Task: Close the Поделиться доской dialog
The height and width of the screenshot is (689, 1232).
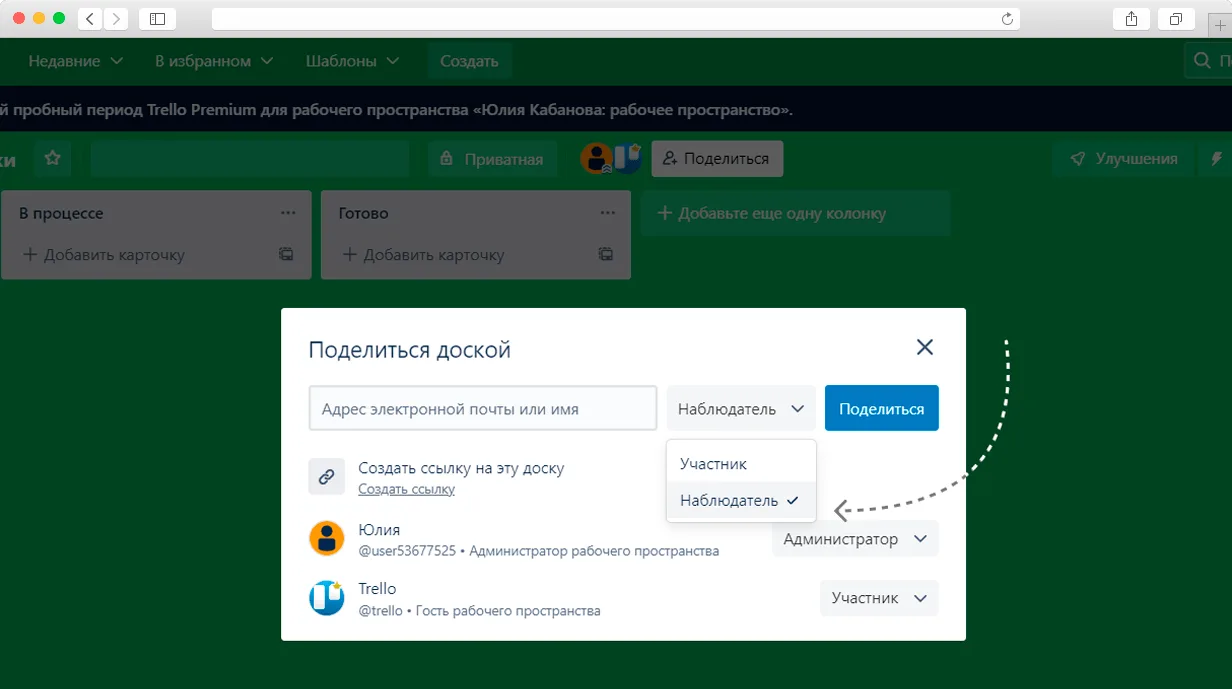Action: [x=925, y=347]
